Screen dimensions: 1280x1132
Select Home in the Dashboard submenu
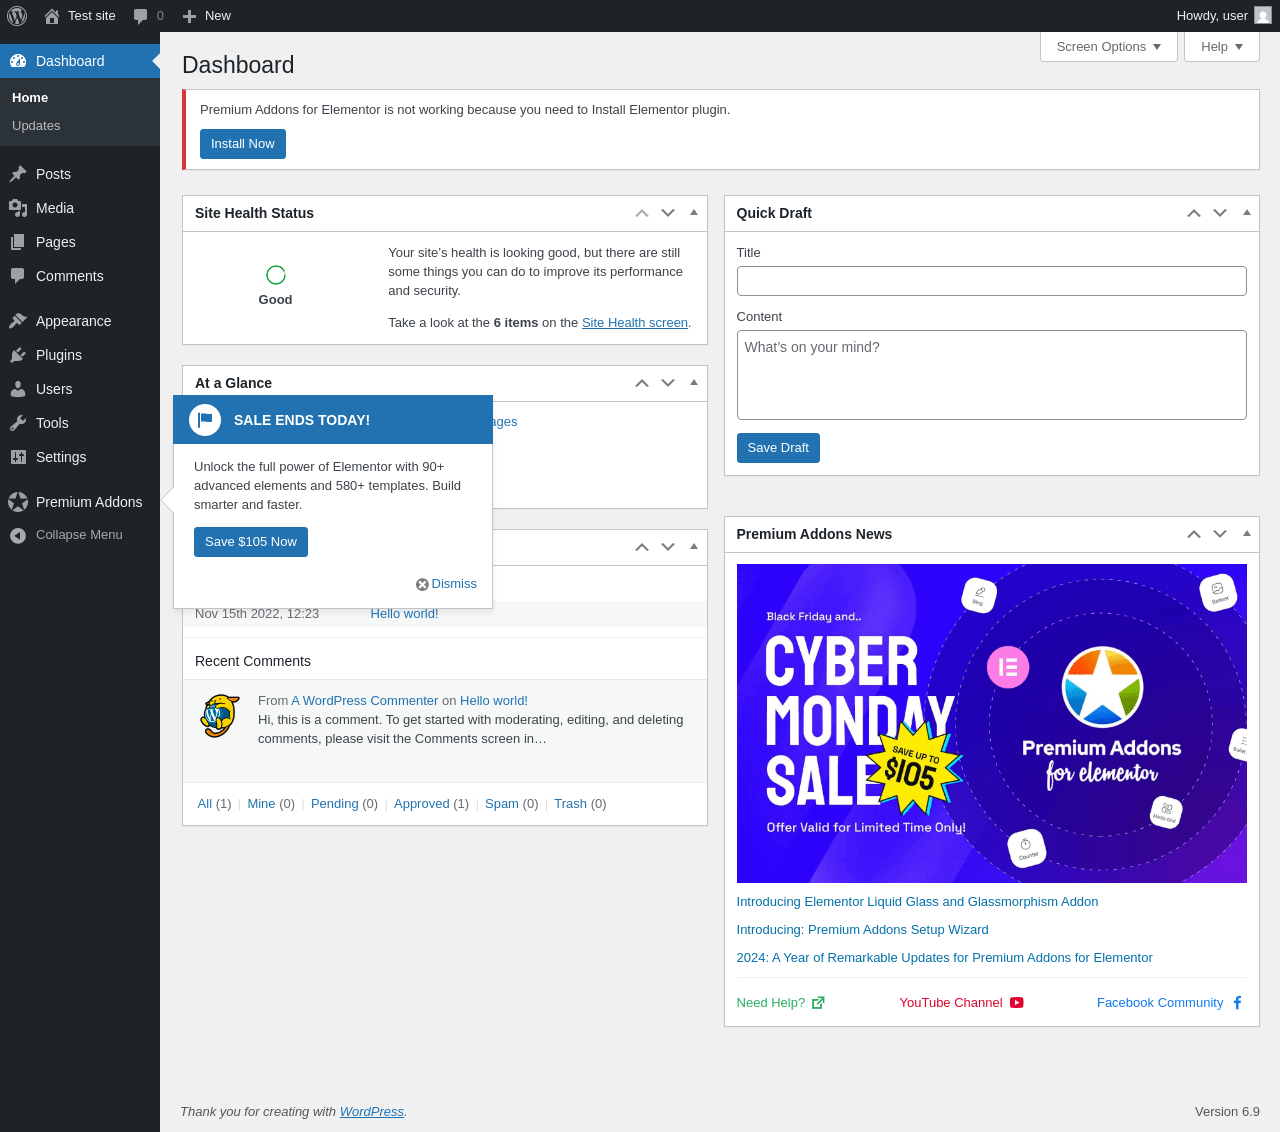click(30, 98)
